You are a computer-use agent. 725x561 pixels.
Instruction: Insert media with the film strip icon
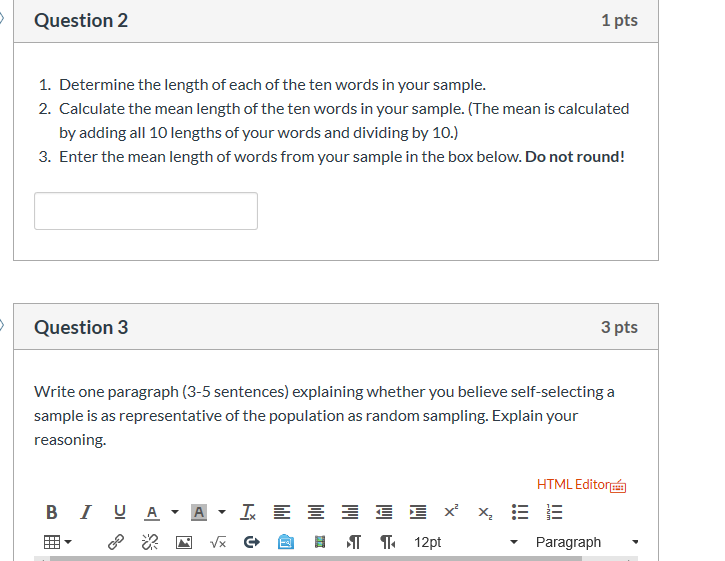(319, 542)
